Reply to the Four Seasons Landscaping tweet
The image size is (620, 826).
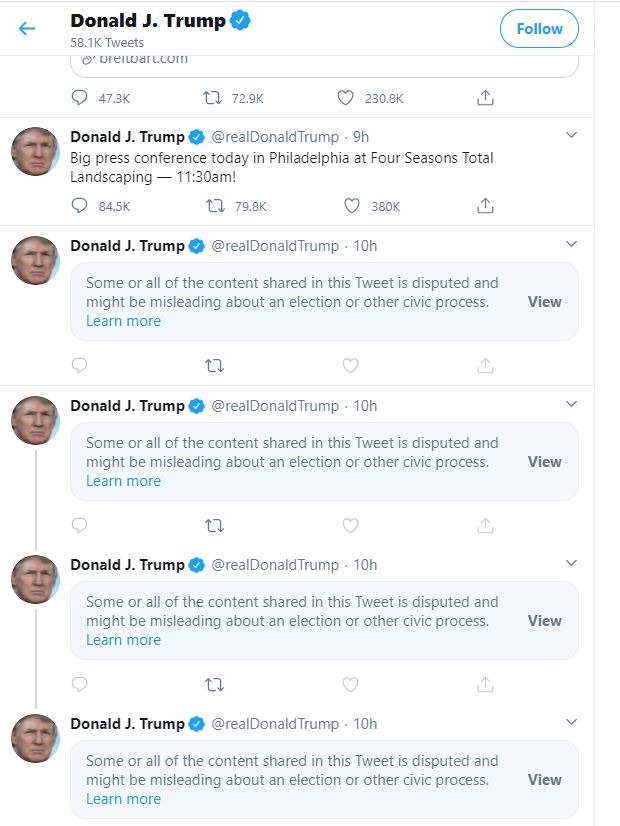tap(80, 206)
